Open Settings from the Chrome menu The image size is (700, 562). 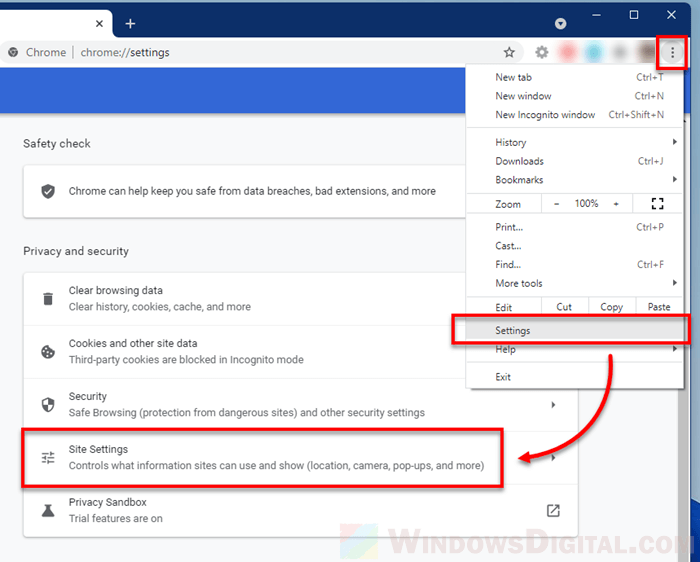pos(575,331)
